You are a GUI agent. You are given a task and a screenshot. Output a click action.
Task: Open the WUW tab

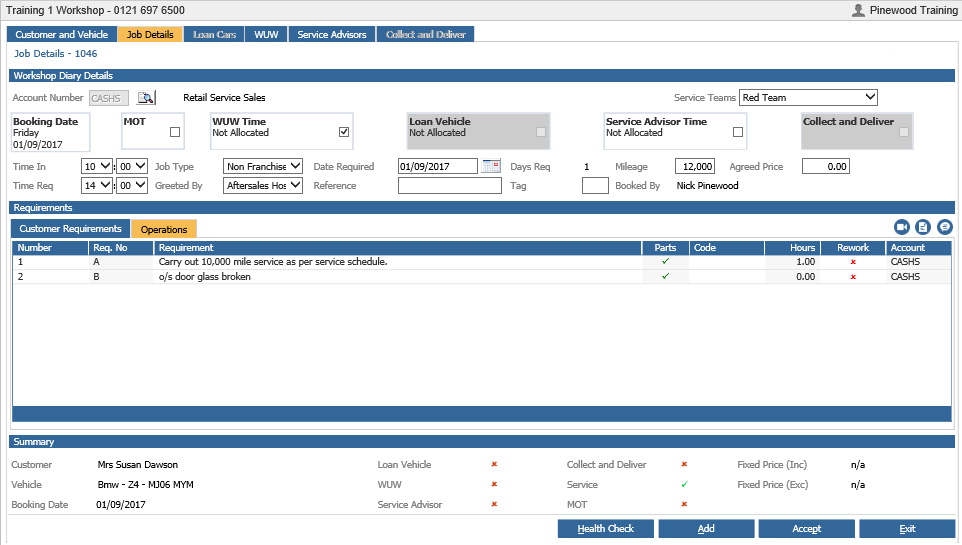coord(266,34)
